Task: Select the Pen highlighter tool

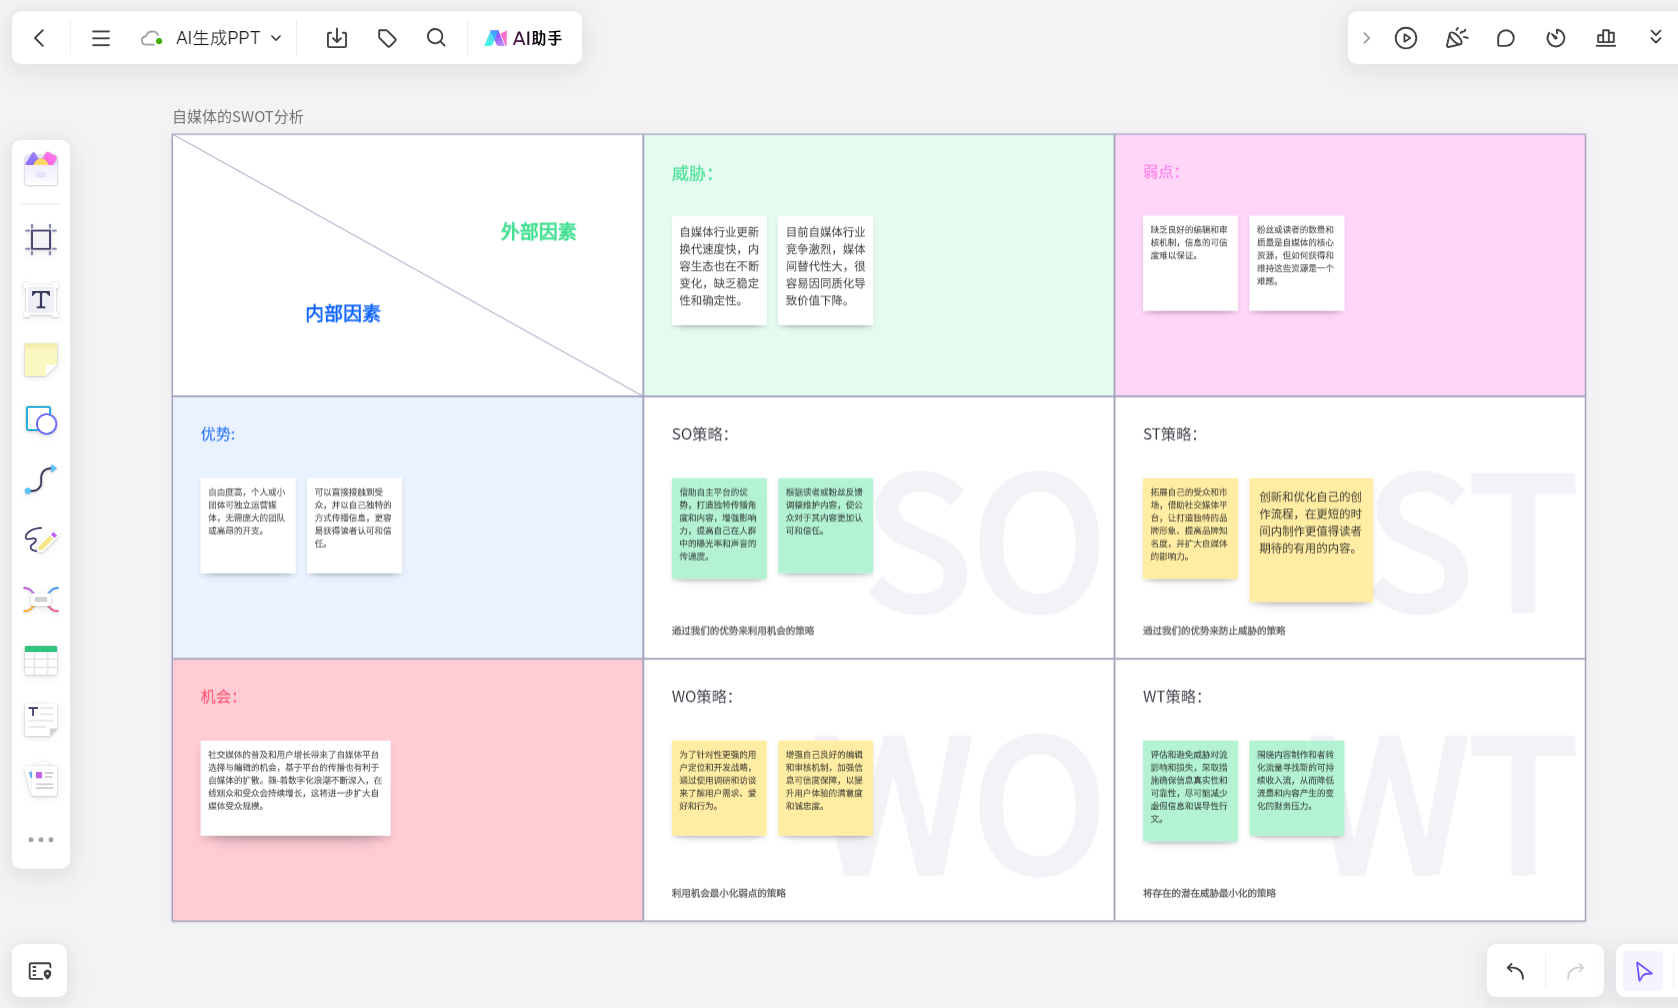Action: point(41,540)
